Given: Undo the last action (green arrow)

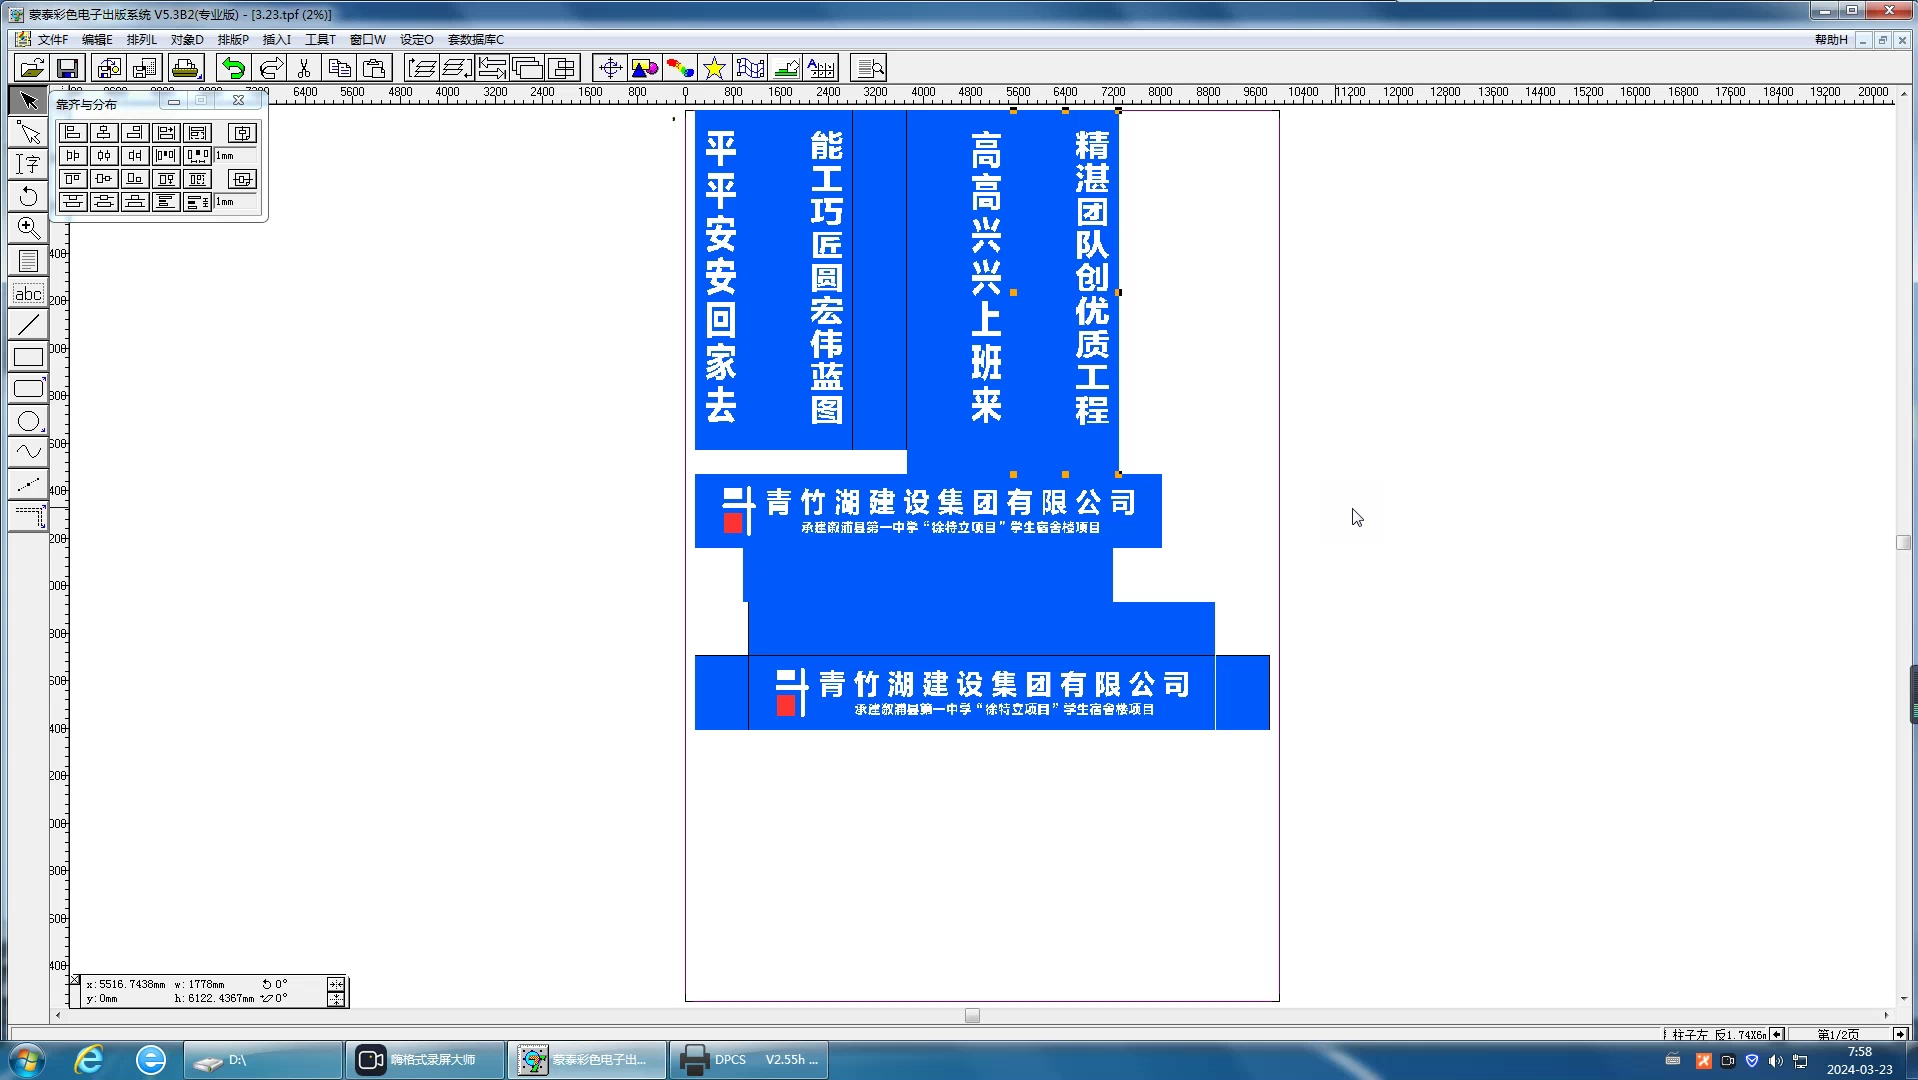Looking at the screenshot, I should 233,68.
